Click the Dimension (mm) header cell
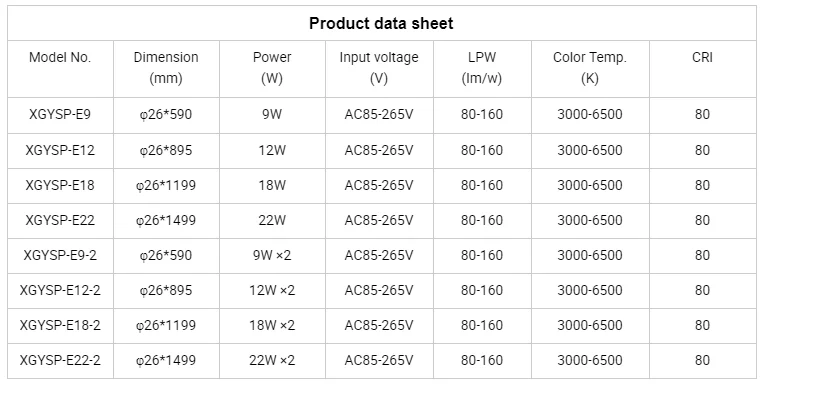Screen dimensions: 819x393 pyautogui.click(x=166, y=68)
